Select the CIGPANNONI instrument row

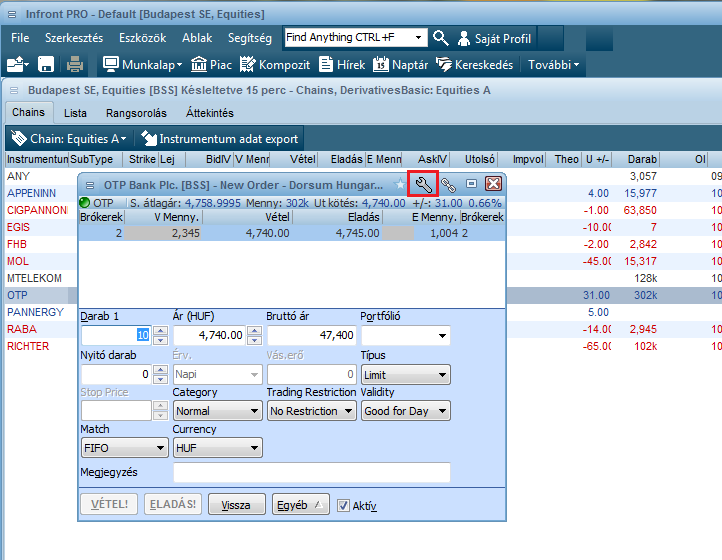(37, 210)
